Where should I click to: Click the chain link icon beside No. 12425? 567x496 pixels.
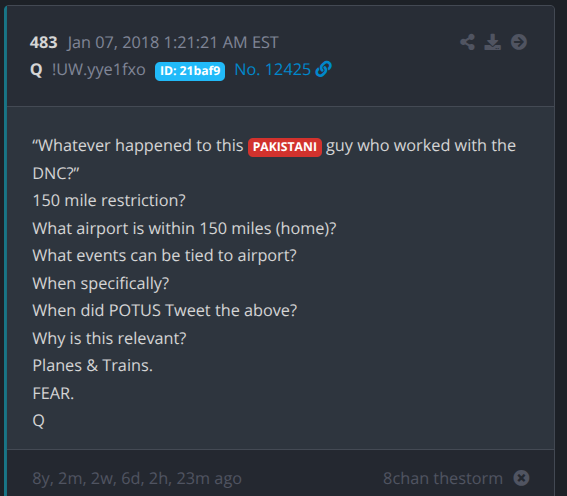pos(323,69)
